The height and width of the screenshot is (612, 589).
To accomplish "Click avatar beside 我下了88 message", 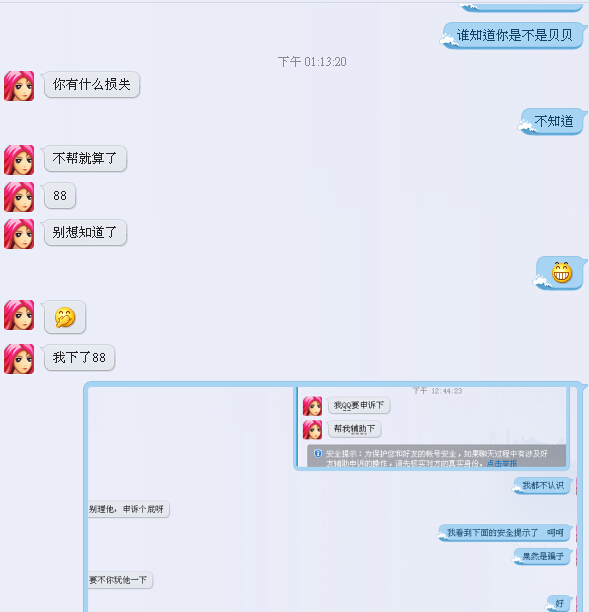I will pyautogui.click(x=19, y=359).
